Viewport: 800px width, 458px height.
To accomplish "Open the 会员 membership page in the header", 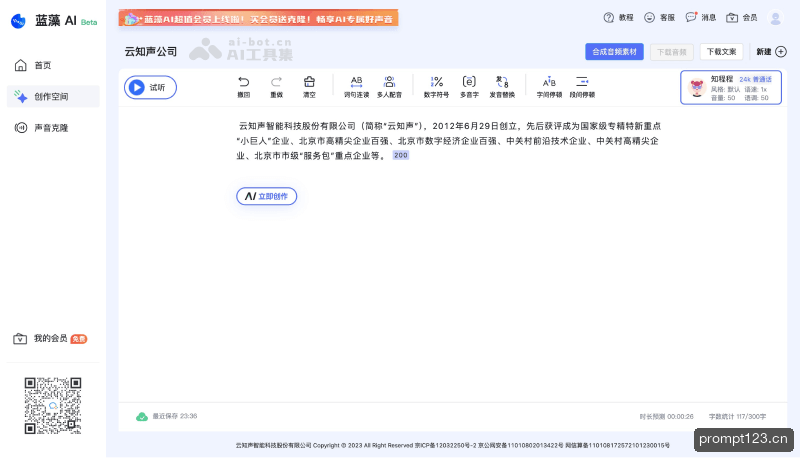I will pos(742,17).
